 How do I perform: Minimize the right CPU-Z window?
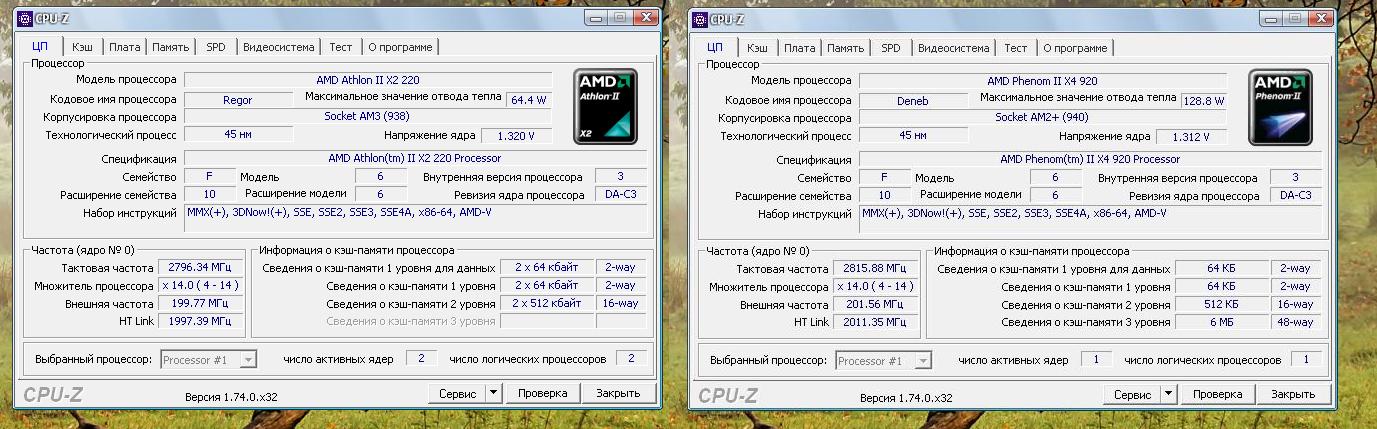(x=1273, y=17)
